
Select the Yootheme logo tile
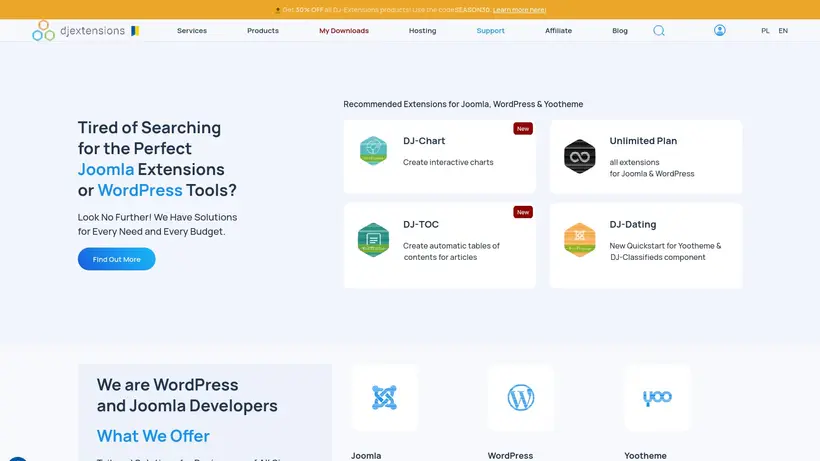tap(657, 398)
